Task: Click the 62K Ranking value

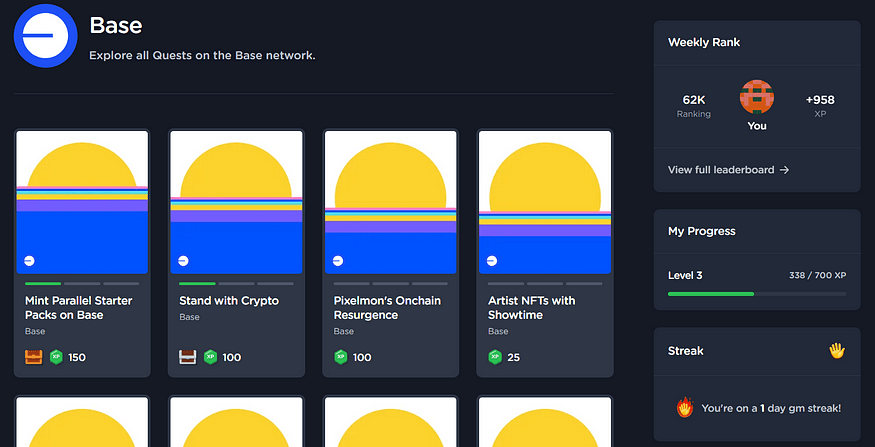Action: point(694,100)
